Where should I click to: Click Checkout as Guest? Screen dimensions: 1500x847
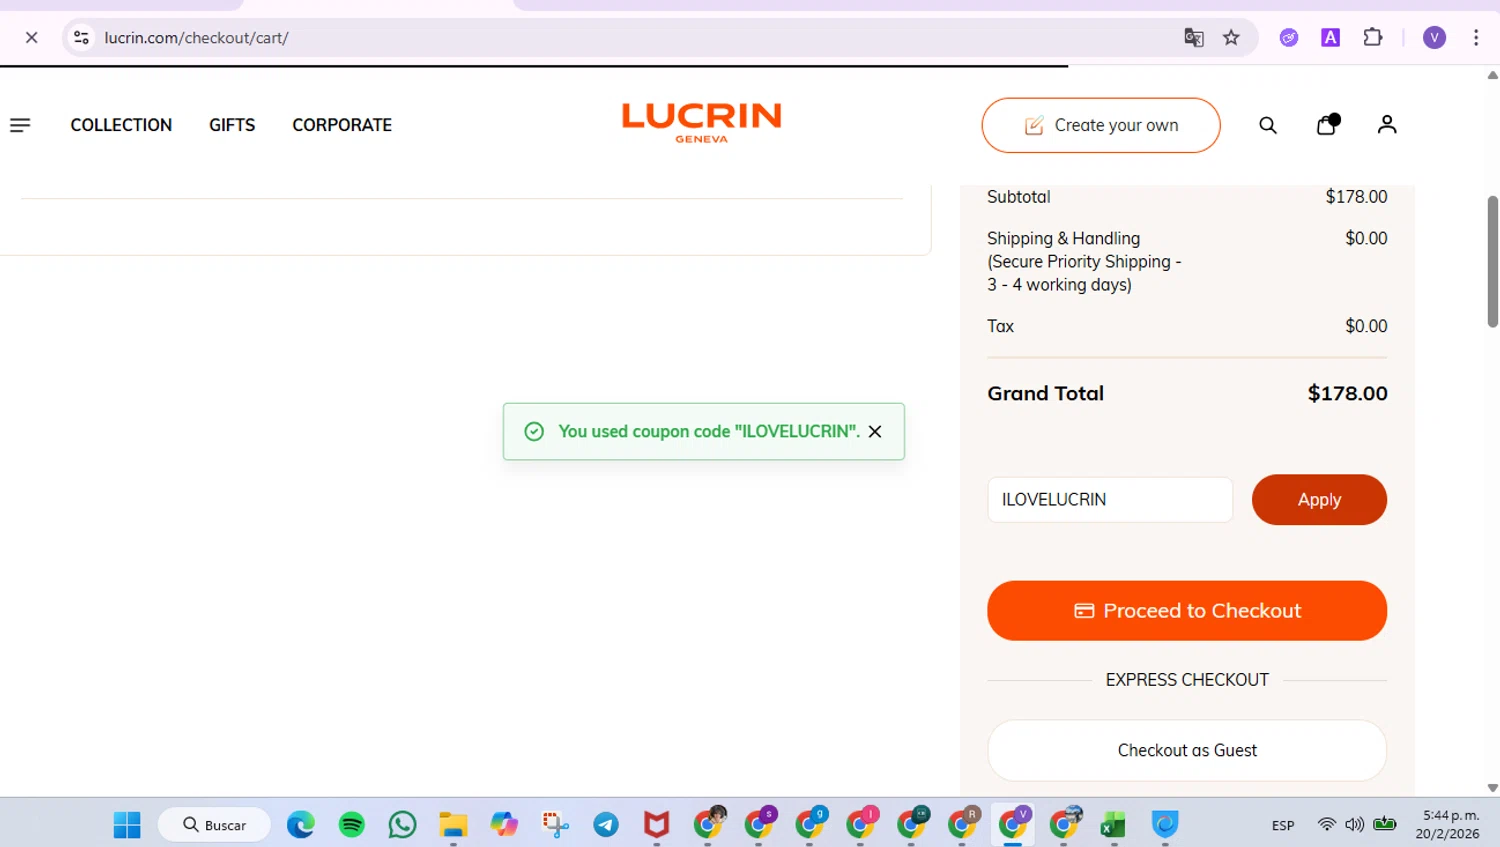(x=1187, y=750)
